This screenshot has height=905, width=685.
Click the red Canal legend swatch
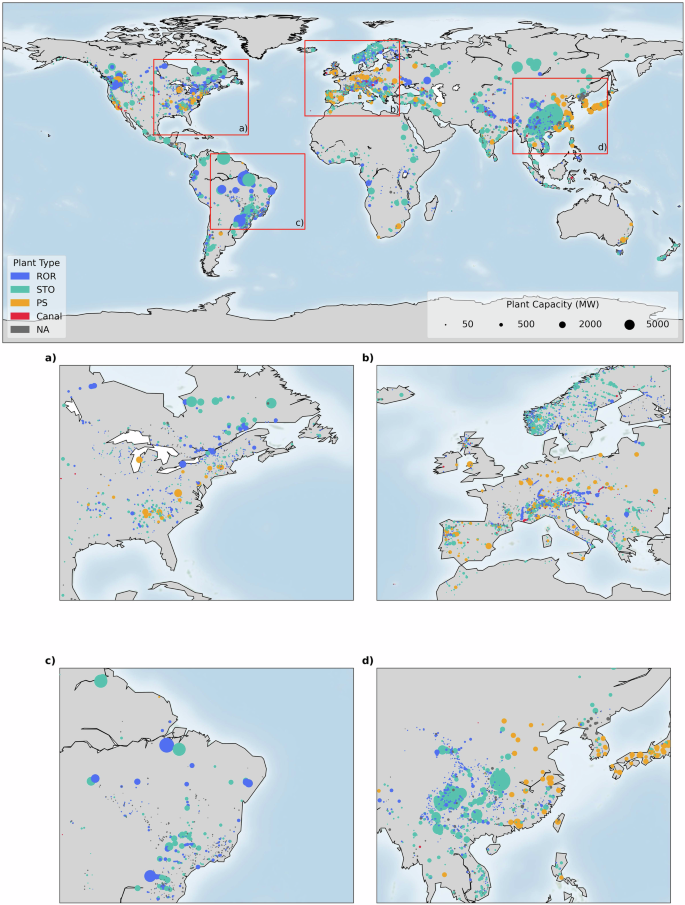pos(19,316)
